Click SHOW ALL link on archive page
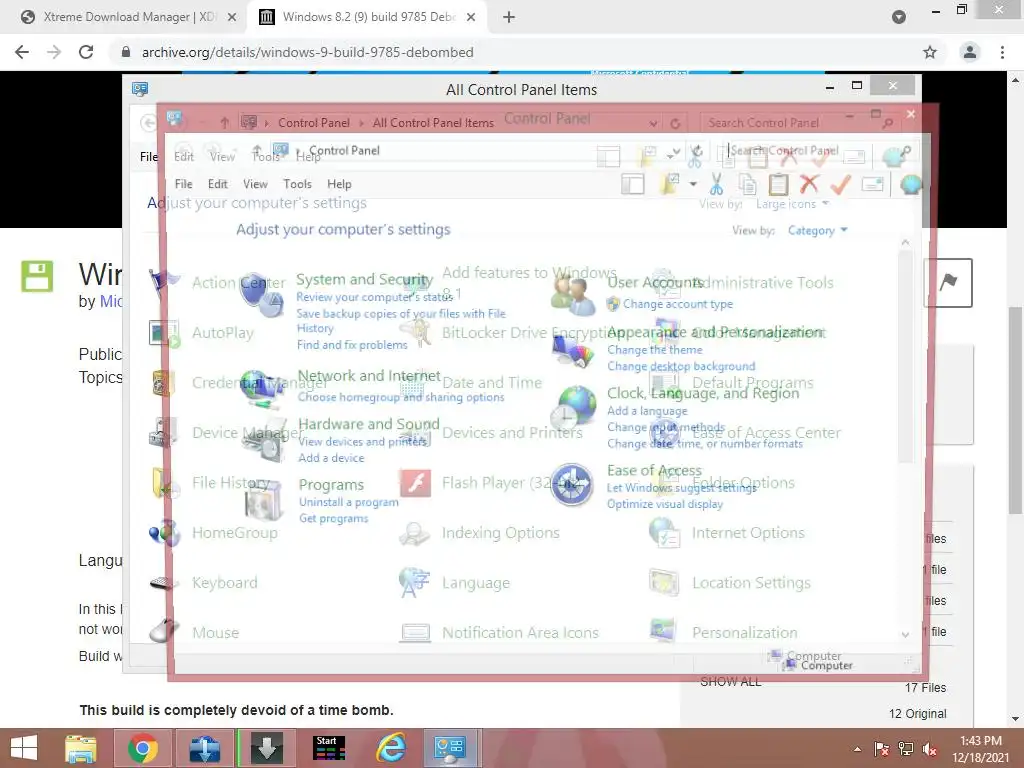The width and height of the screenshot is (1024, 768). pos(730,682)
